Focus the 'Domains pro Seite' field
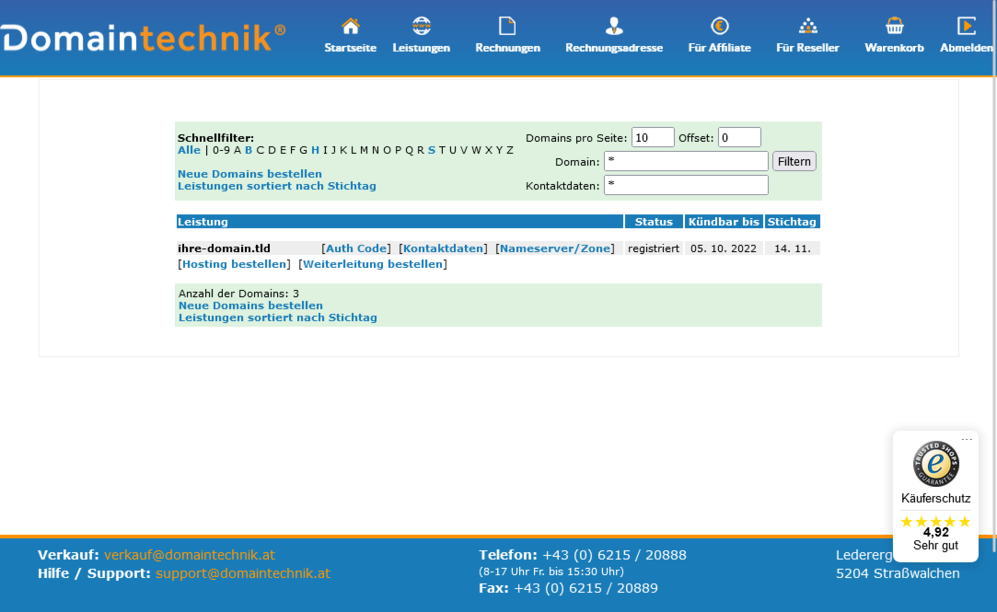The height and width of the screenshot is (612, 997). pyautogui.click(x=652, y=137)
